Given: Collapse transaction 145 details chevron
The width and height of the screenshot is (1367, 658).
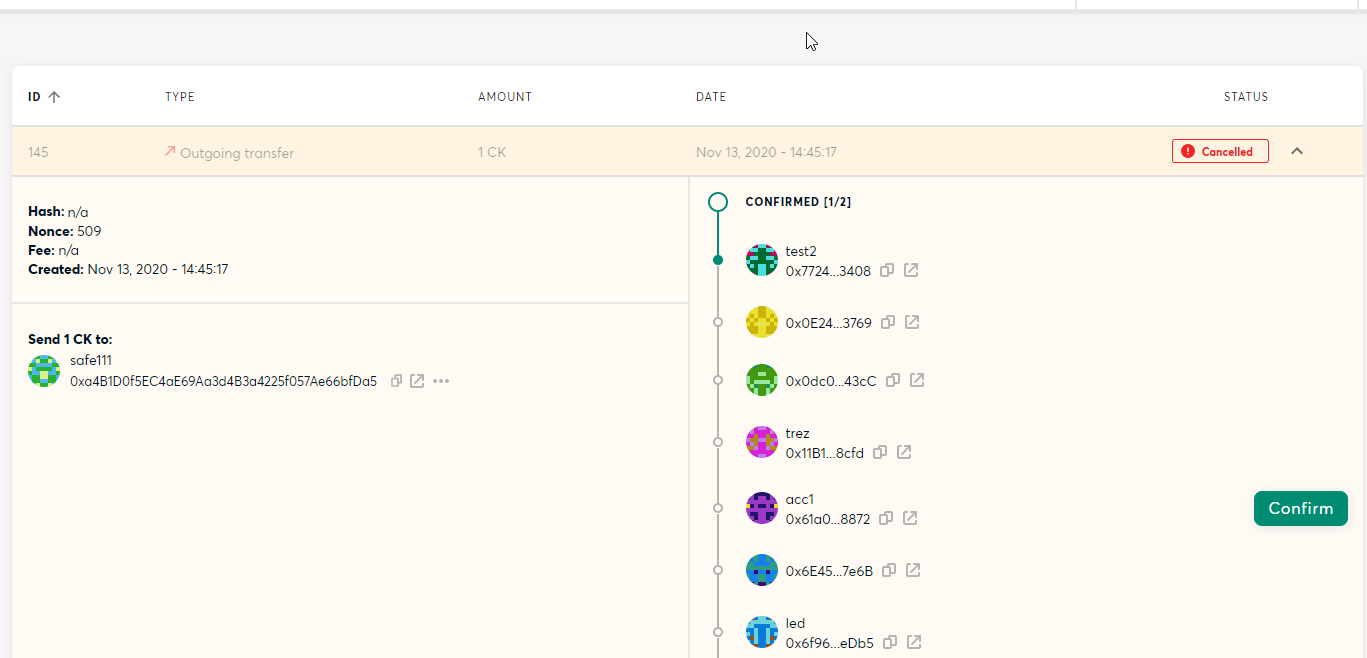Looking at the screenshot, I should pyautogui.click(x=1297, y=151).
